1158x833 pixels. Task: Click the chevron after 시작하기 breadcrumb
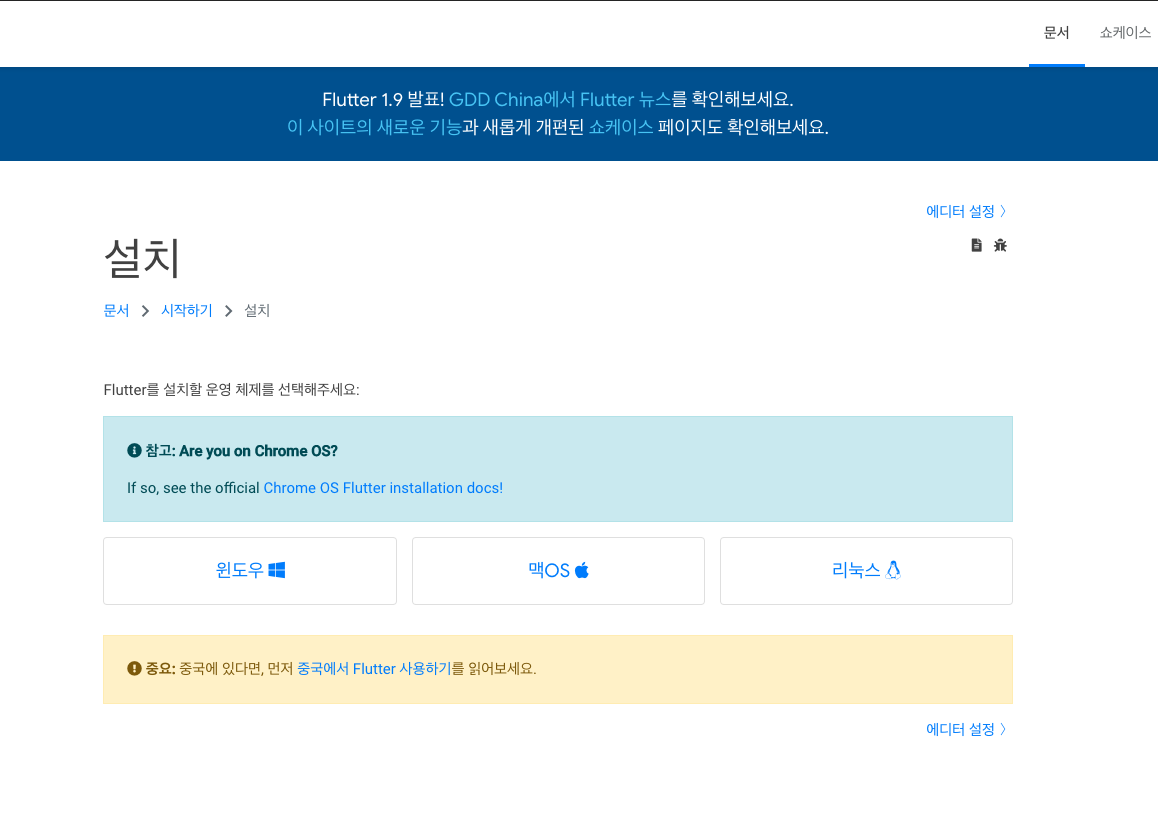point(228,311)
